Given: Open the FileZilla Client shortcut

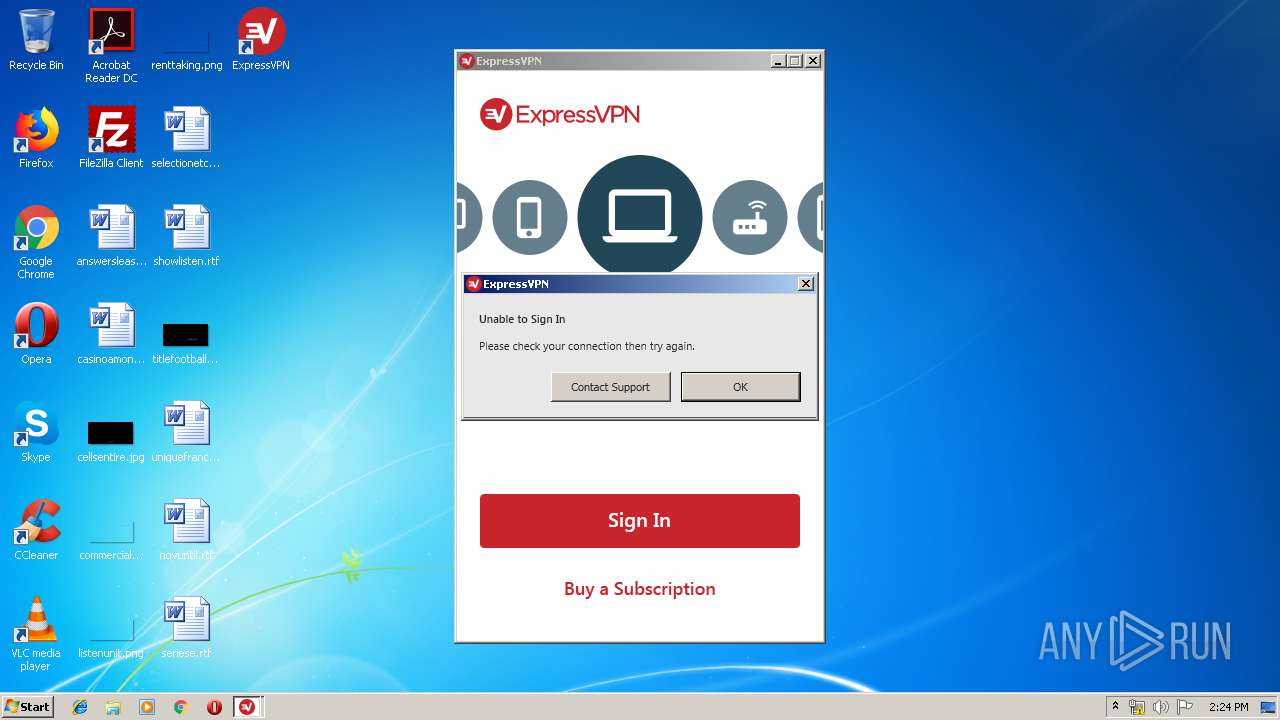Looking at the screenshot, I should (111, 138).
